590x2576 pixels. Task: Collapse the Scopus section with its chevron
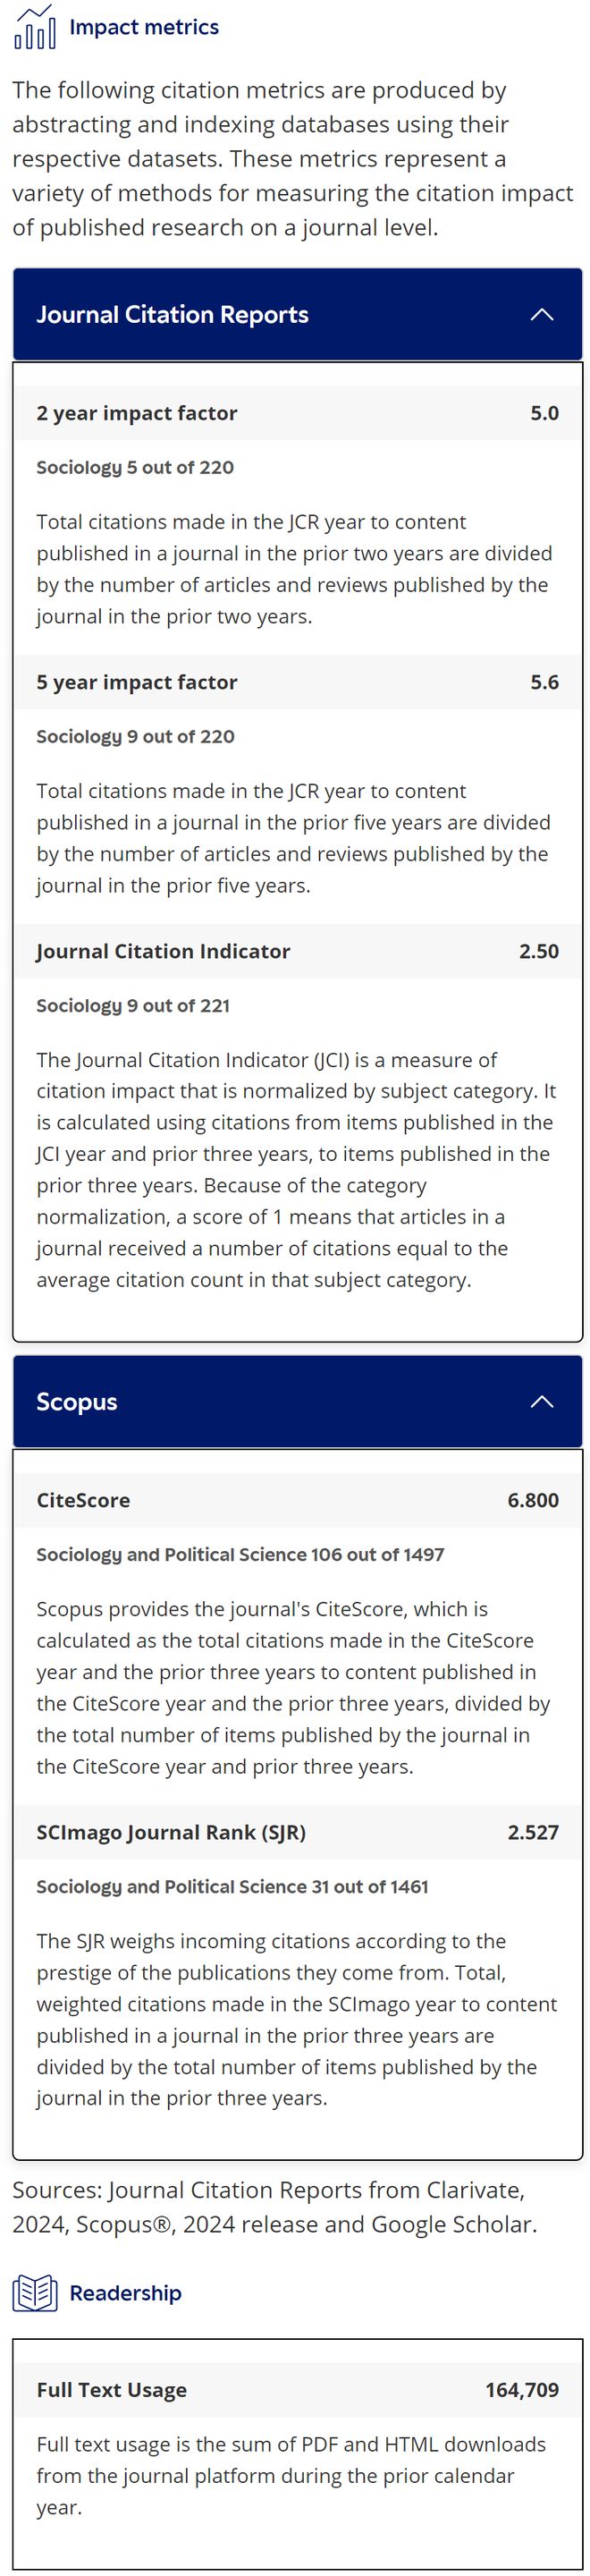coord(541,1402)
